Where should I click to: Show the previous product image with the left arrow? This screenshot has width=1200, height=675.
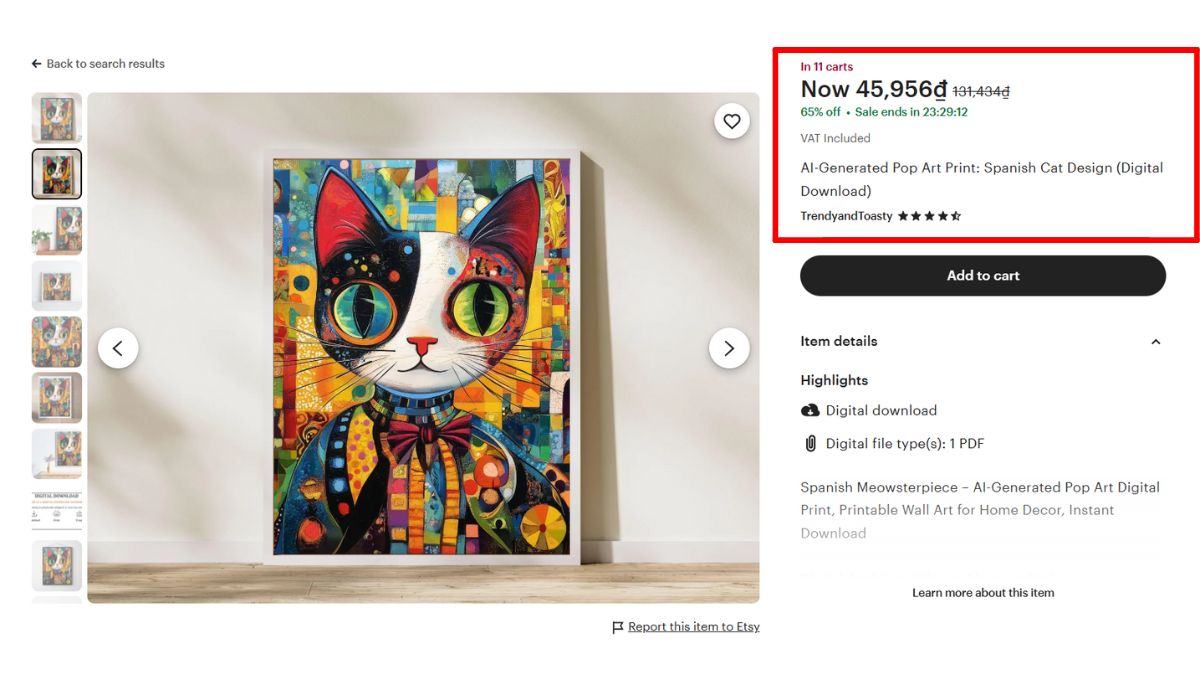point(118,347)
